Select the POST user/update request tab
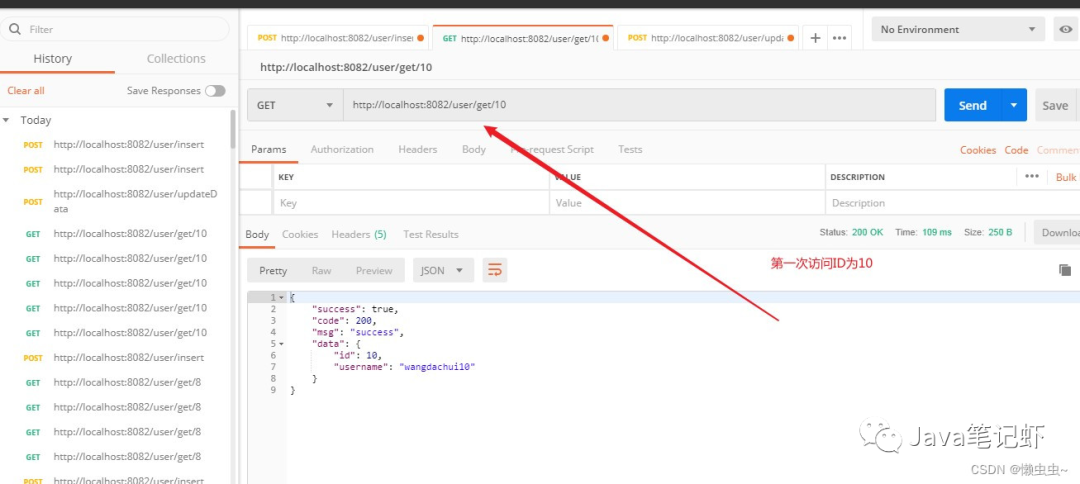 coord(708,38)
